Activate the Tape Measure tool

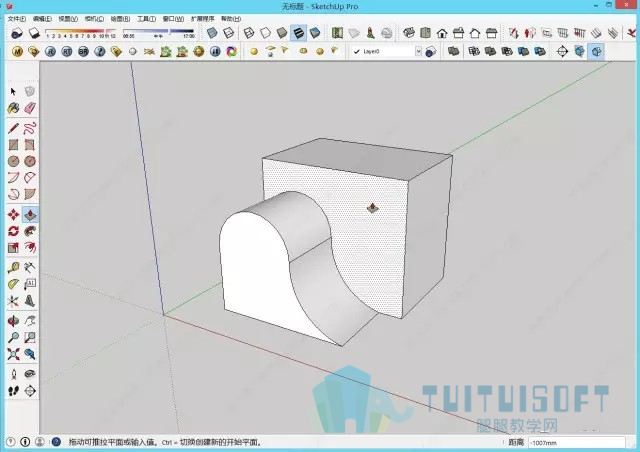pyautogui.click(x=13, y=267)
